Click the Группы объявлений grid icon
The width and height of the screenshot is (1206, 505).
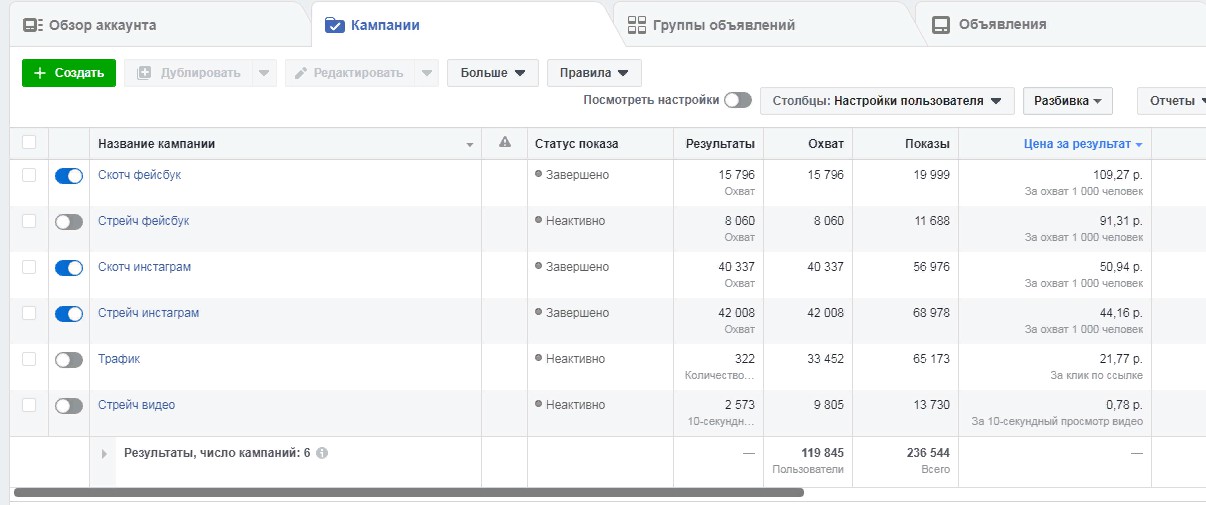[637, 25]
